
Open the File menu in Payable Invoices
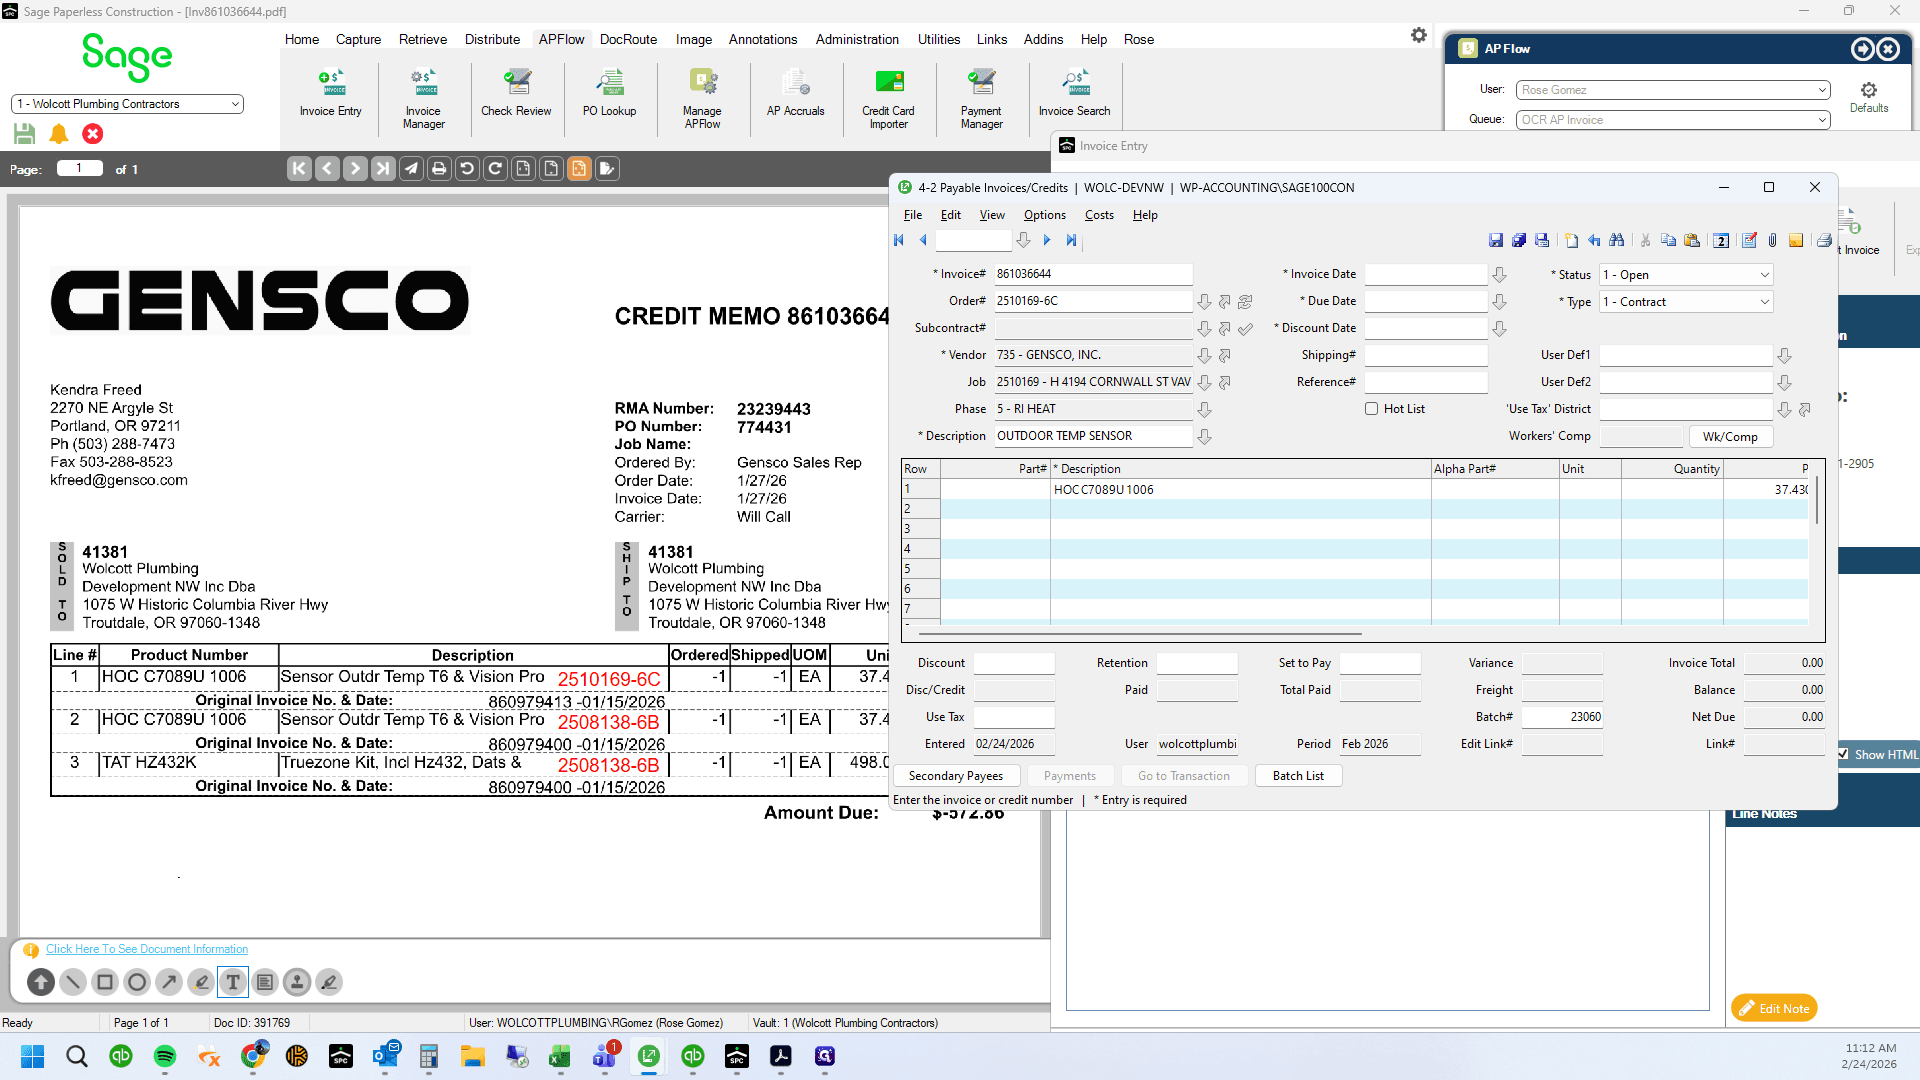coord(912,215)
